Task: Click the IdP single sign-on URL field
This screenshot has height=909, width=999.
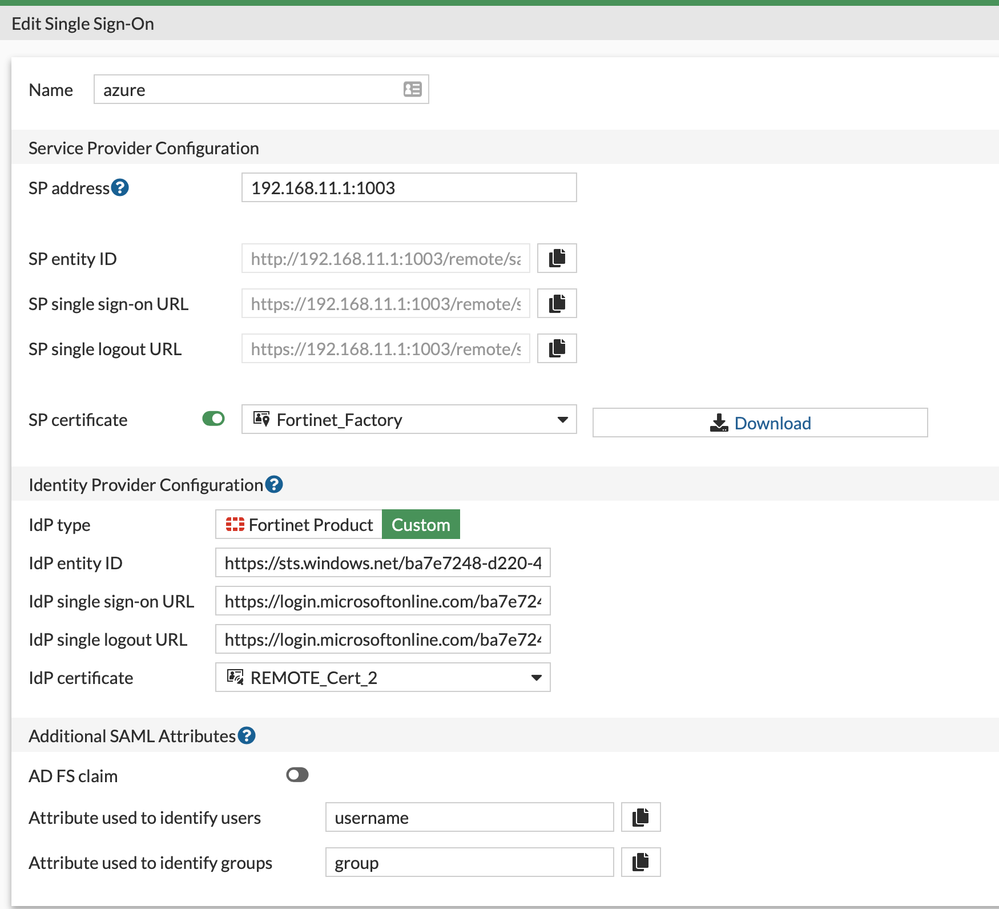Action: pos(383,601)
